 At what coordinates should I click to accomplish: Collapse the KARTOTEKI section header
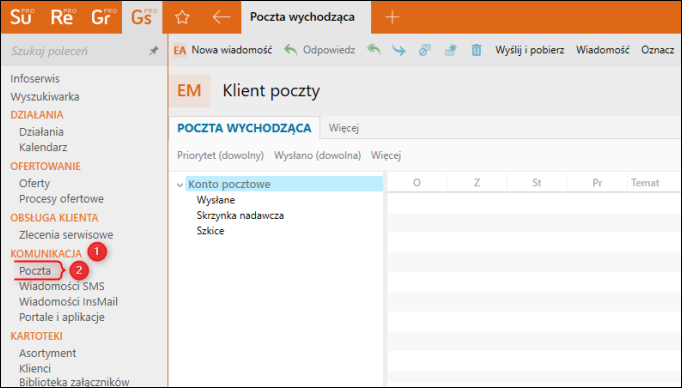click(x=36, y=336)
